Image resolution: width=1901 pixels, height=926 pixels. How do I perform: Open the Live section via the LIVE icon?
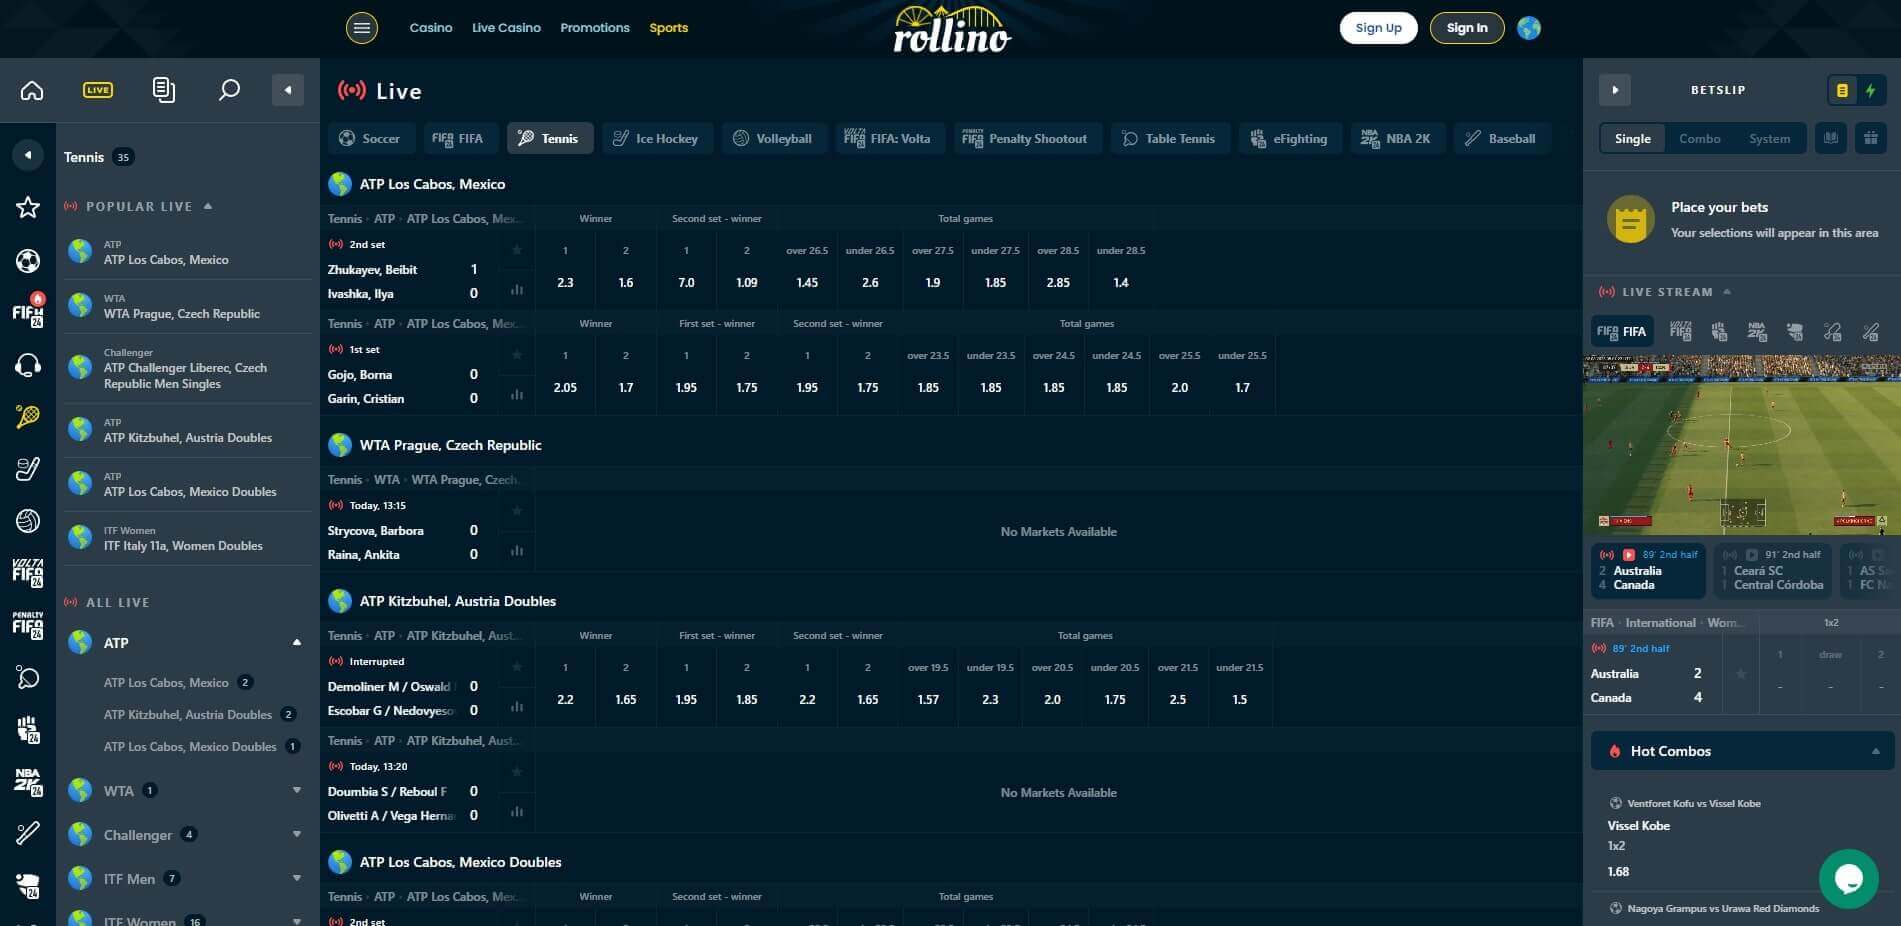tap(97, 90)
